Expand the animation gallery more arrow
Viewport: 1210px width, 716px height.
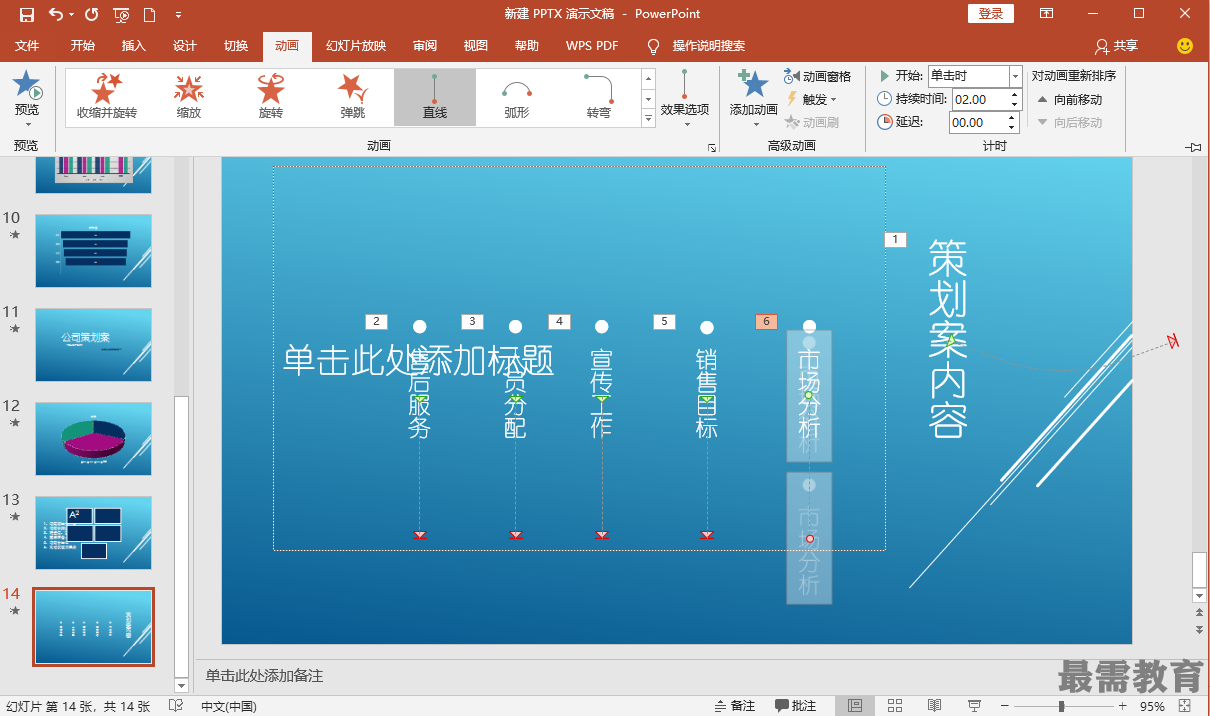pos(648,118)
